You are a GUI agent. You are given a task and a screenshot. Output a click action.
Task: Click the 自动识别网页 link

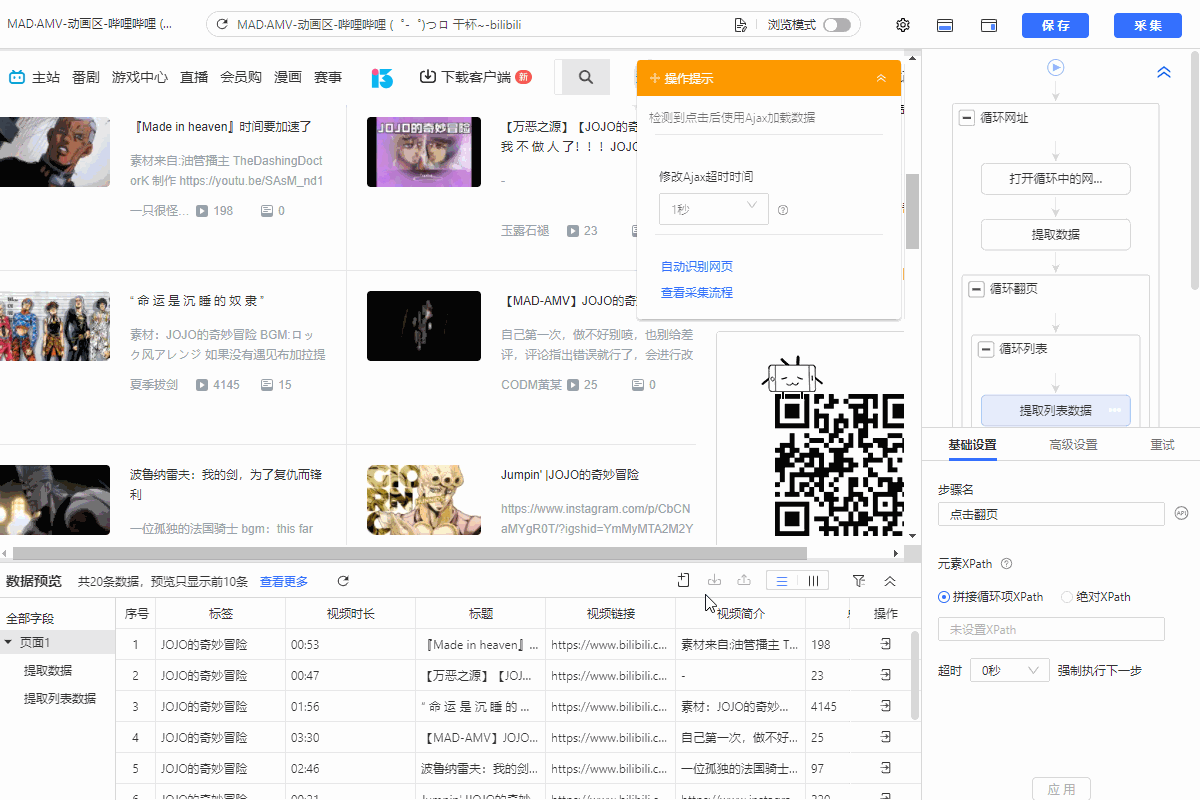[697, 267]
